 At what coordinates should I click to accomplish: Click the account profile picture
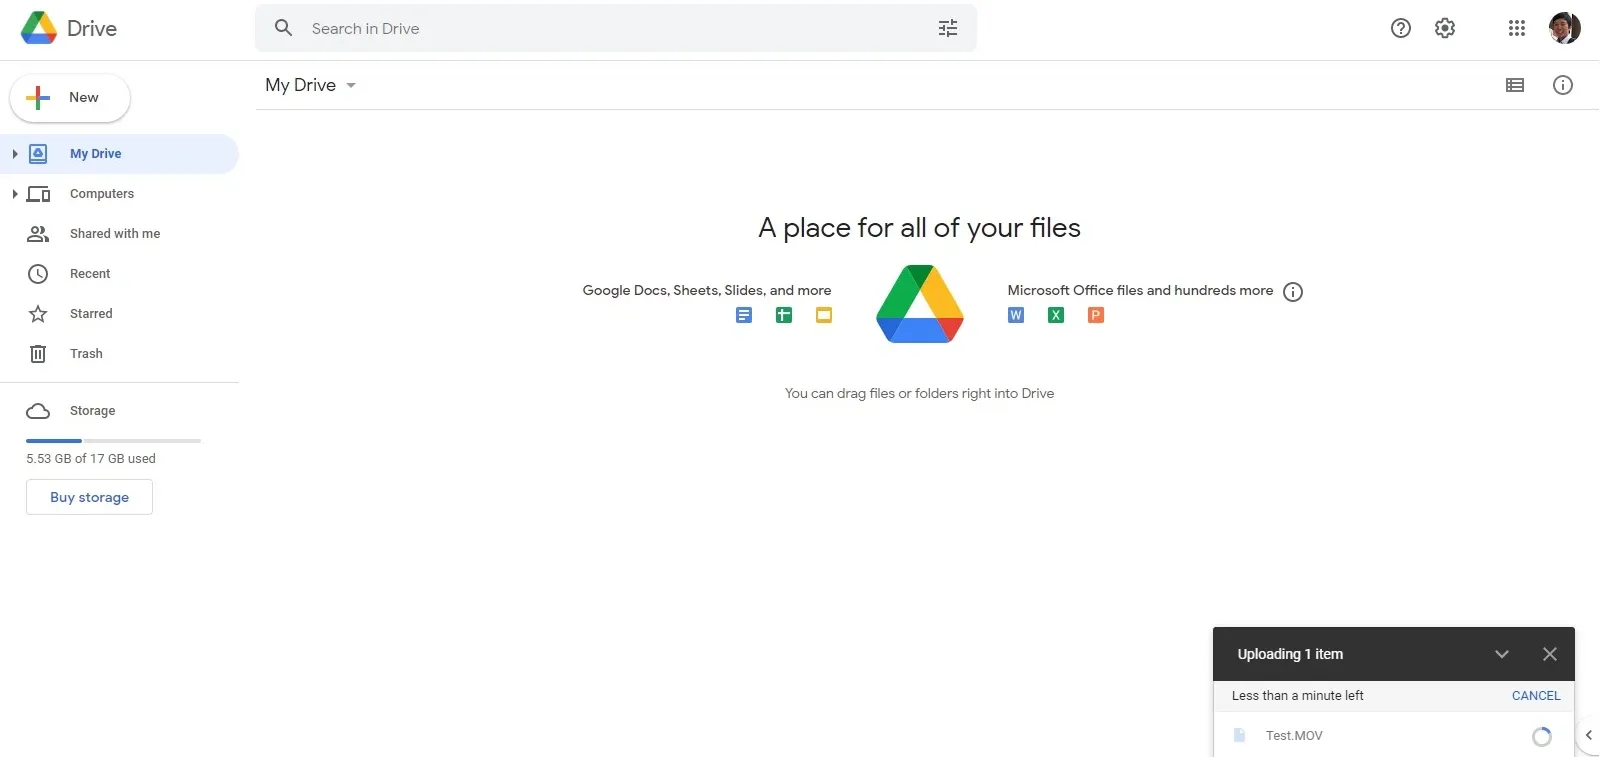(x=1565, y=28)
